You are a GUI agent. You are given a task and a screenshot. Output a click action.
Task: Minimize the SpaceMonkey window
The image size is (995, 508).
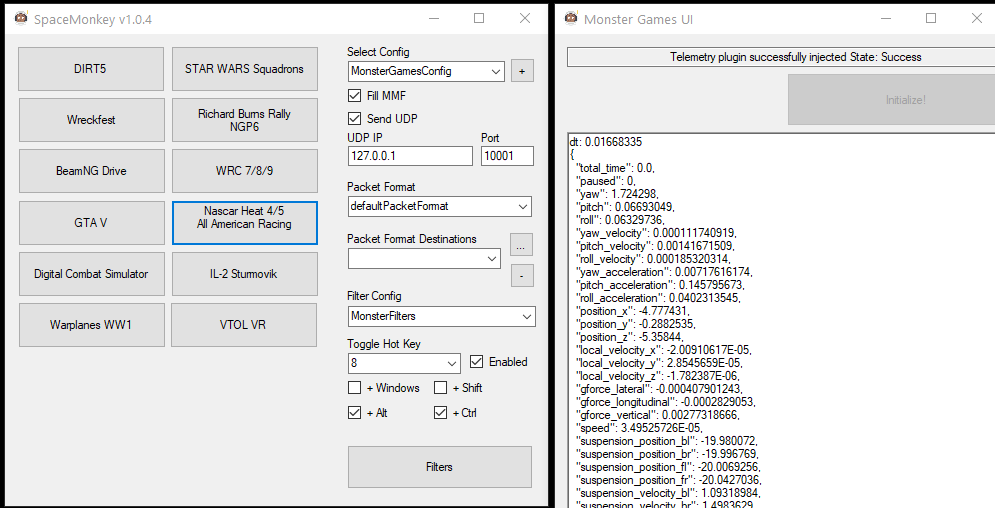point(433,18)
